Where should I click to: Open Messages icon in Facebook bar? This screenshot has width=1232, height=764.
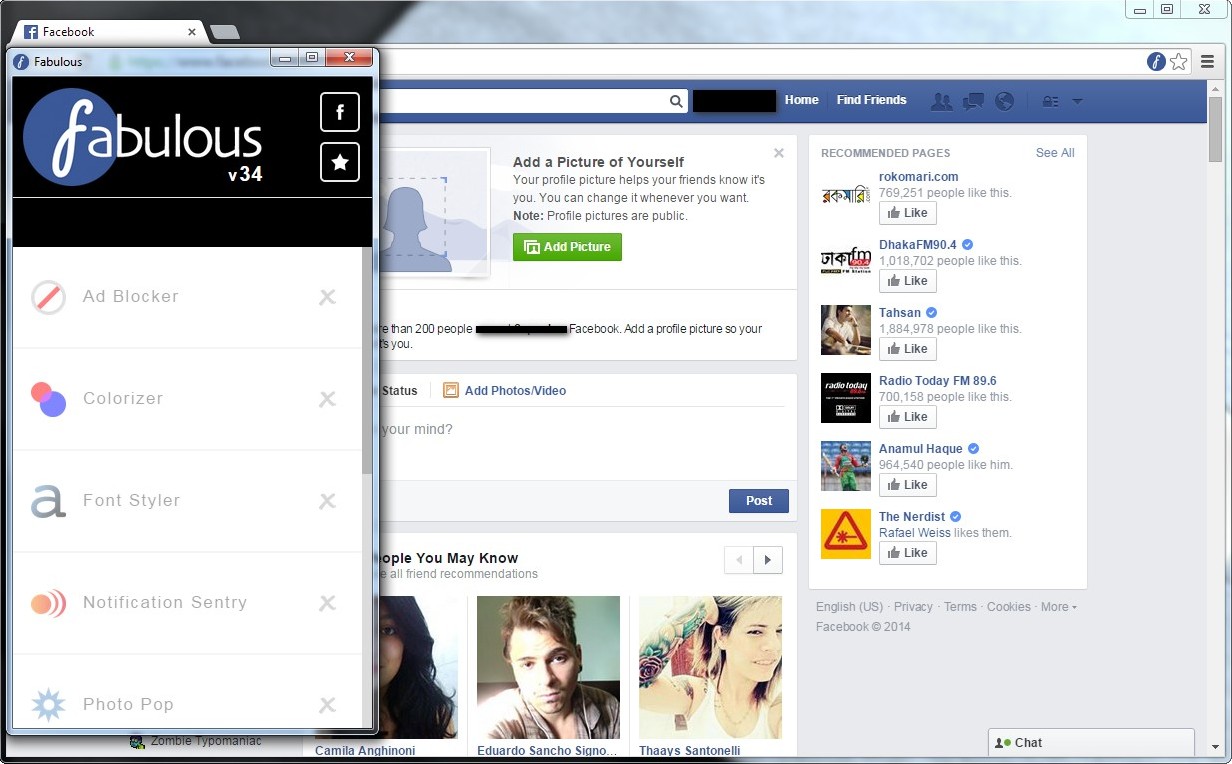pos(973,101)
